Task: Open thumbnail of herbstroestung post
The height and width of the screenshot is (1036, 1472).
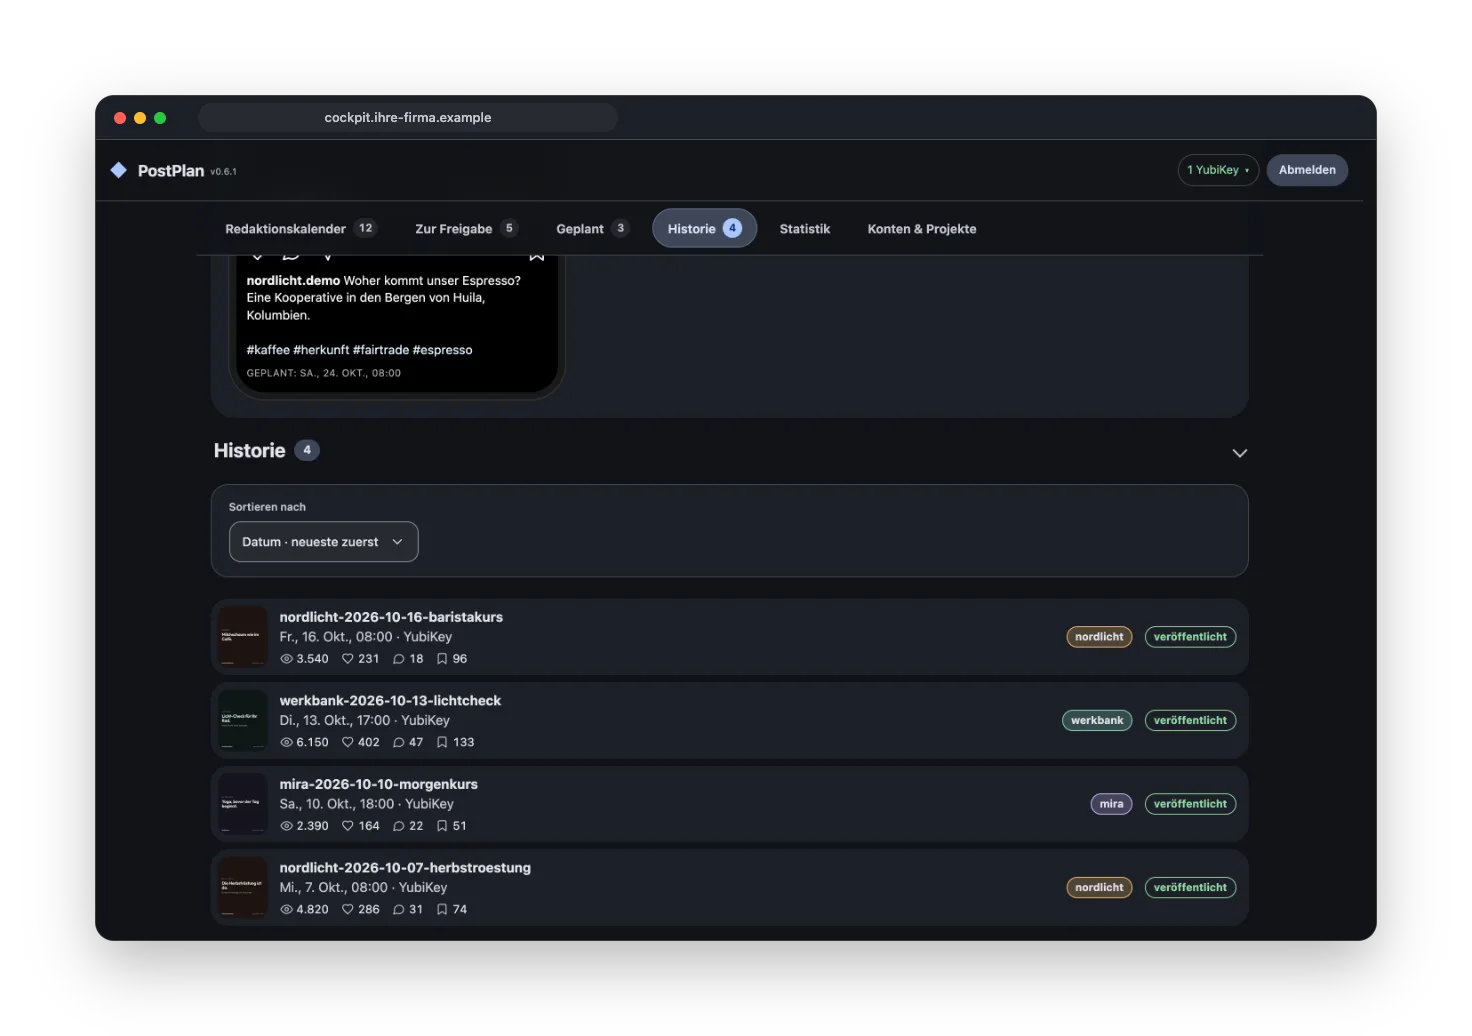Action: 242,887
